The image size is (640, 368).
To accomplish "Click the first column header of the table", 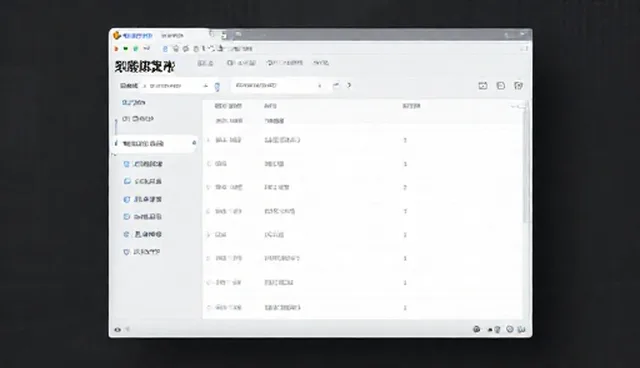I will point(228,106).
